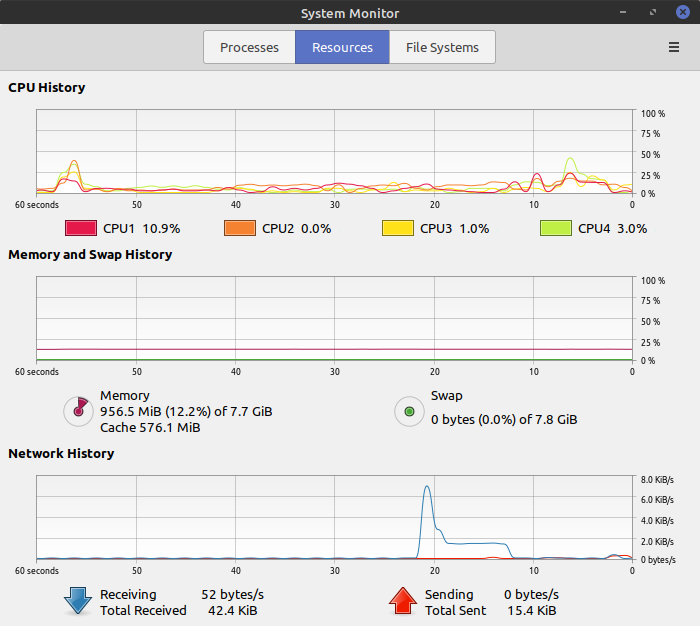Image resolution: width=700 pixels, height=626 pixels.
Task: Open the hamburger menu button
Action: (x=674, y=47)
